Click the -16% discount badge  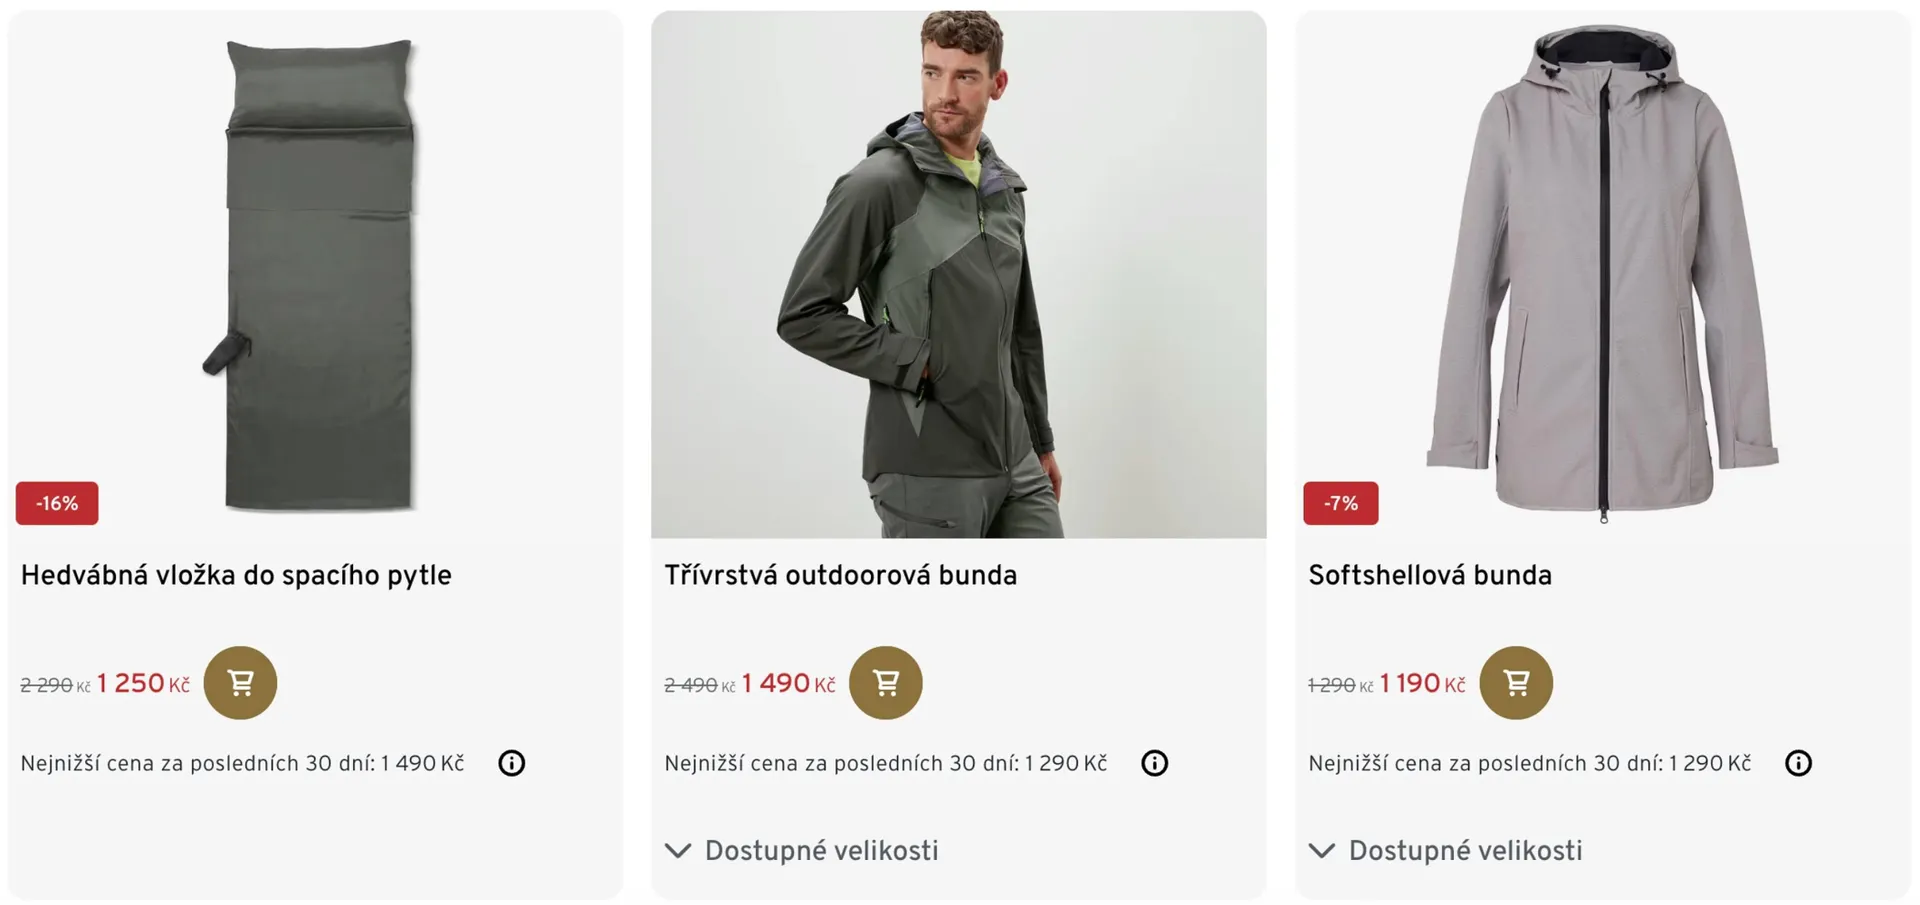pos(57,503)
